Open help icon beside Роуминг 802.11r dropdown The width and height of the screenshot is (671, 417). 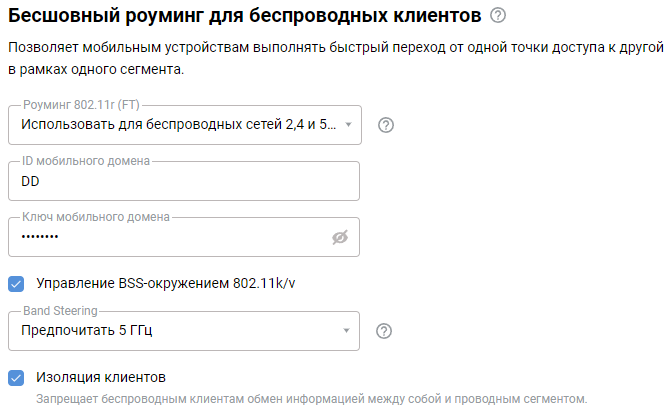pos(386,125)
